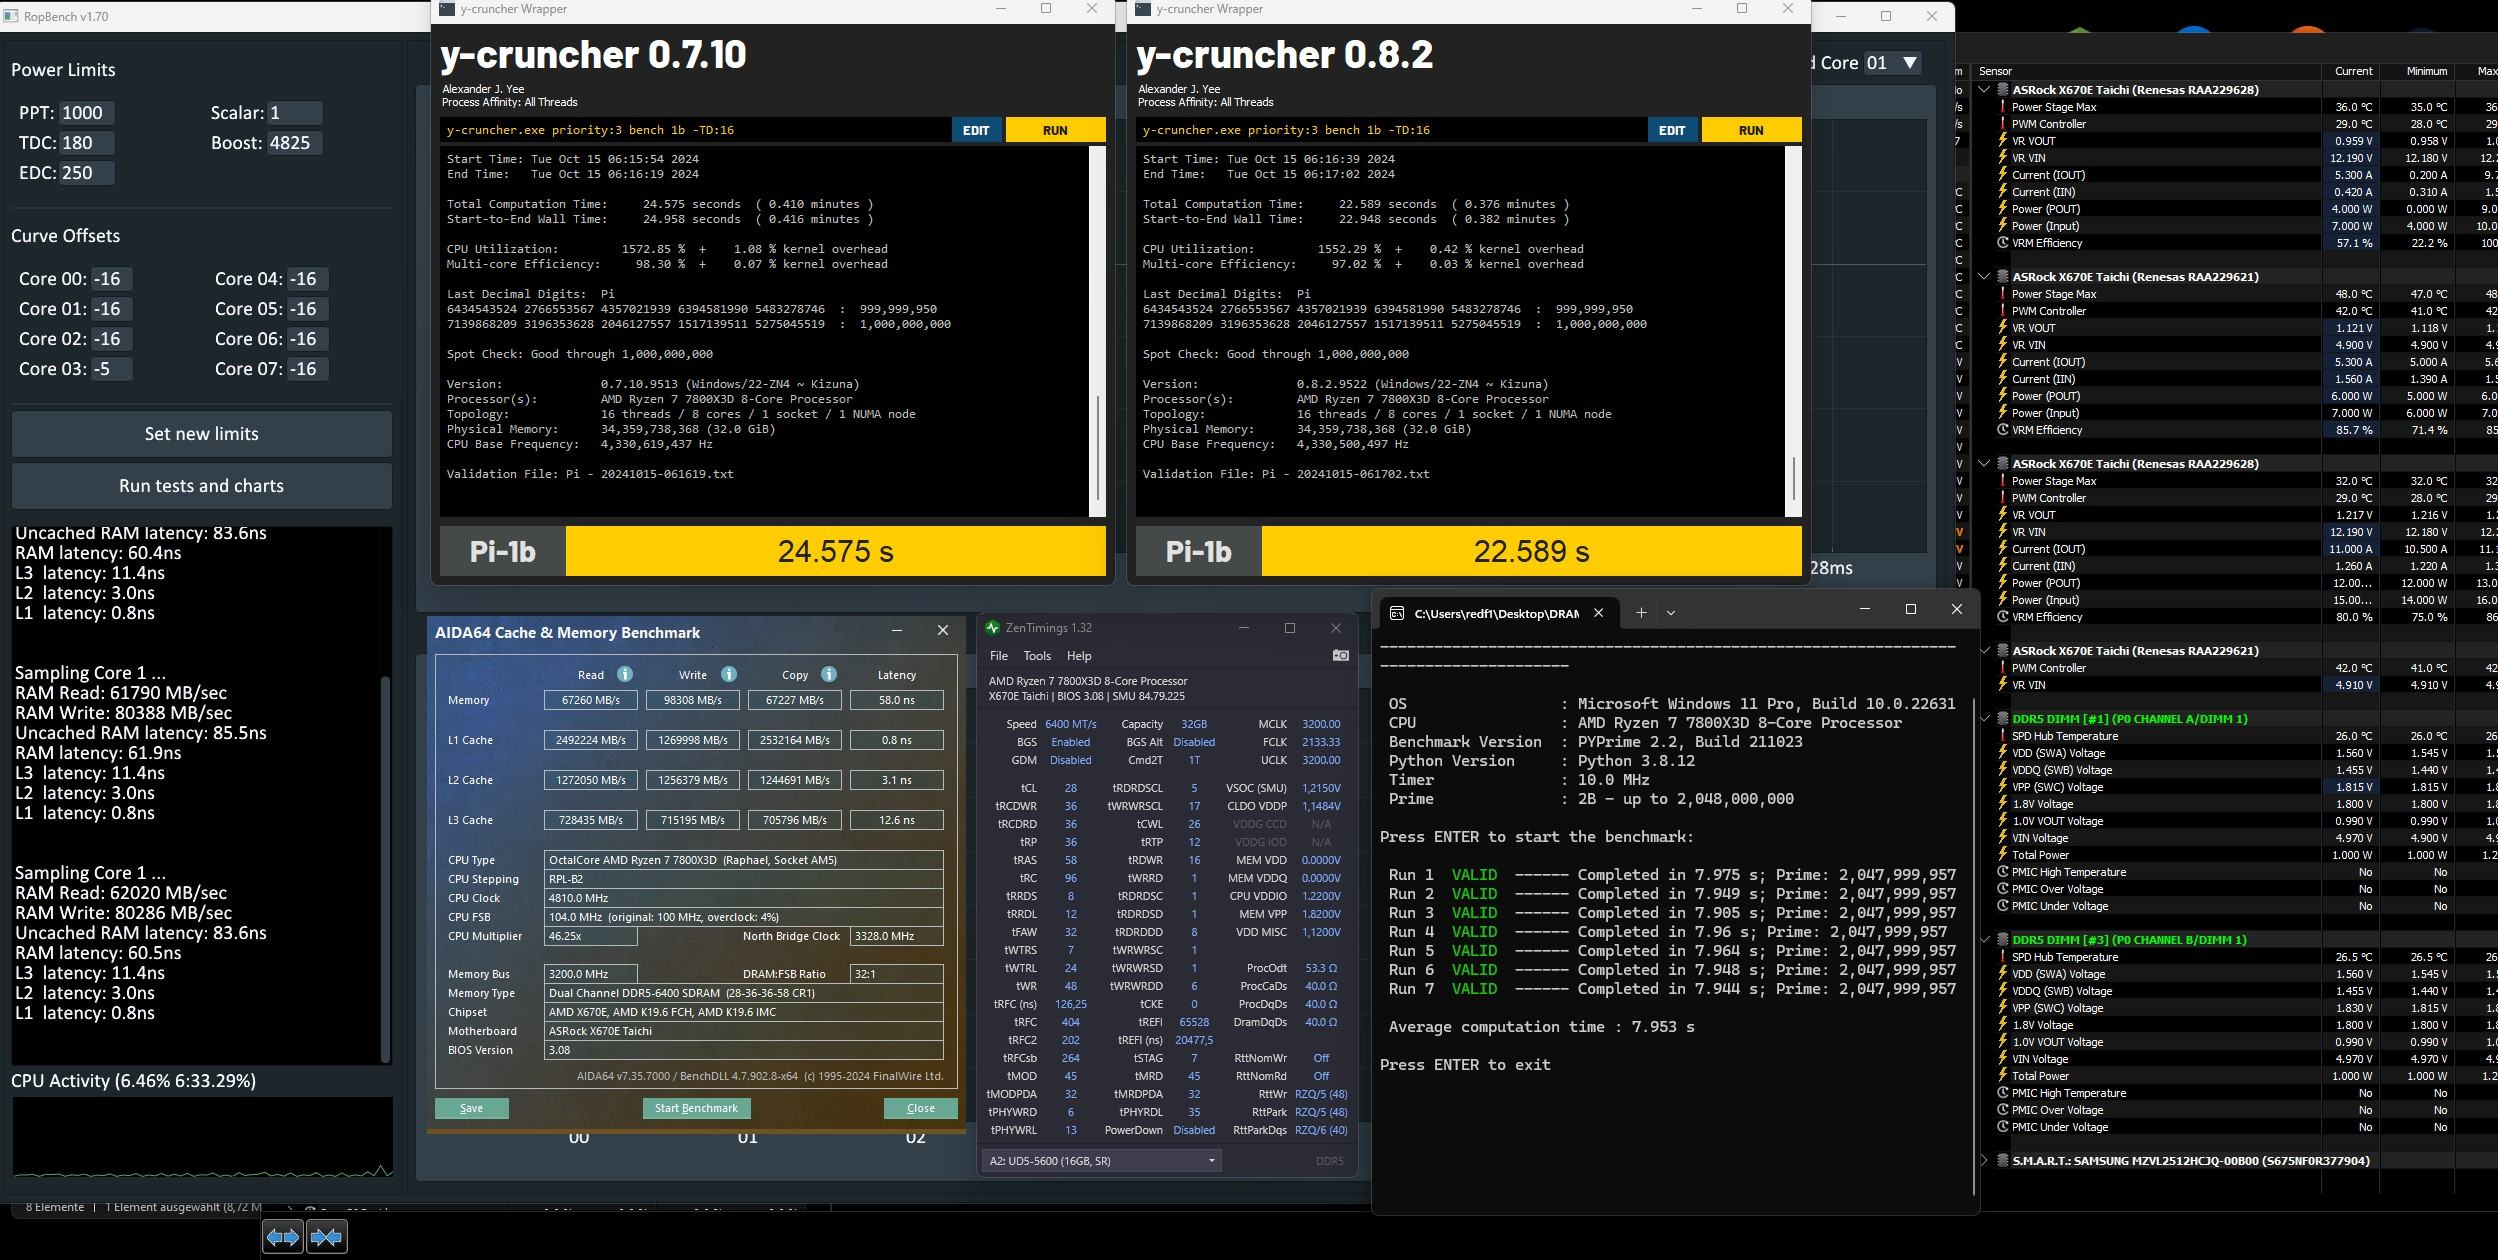The width and height of the screenshot is (2498, 1260).
Task: Close the DRAM terminal tab with its X
Action: tap(1598, 613)
